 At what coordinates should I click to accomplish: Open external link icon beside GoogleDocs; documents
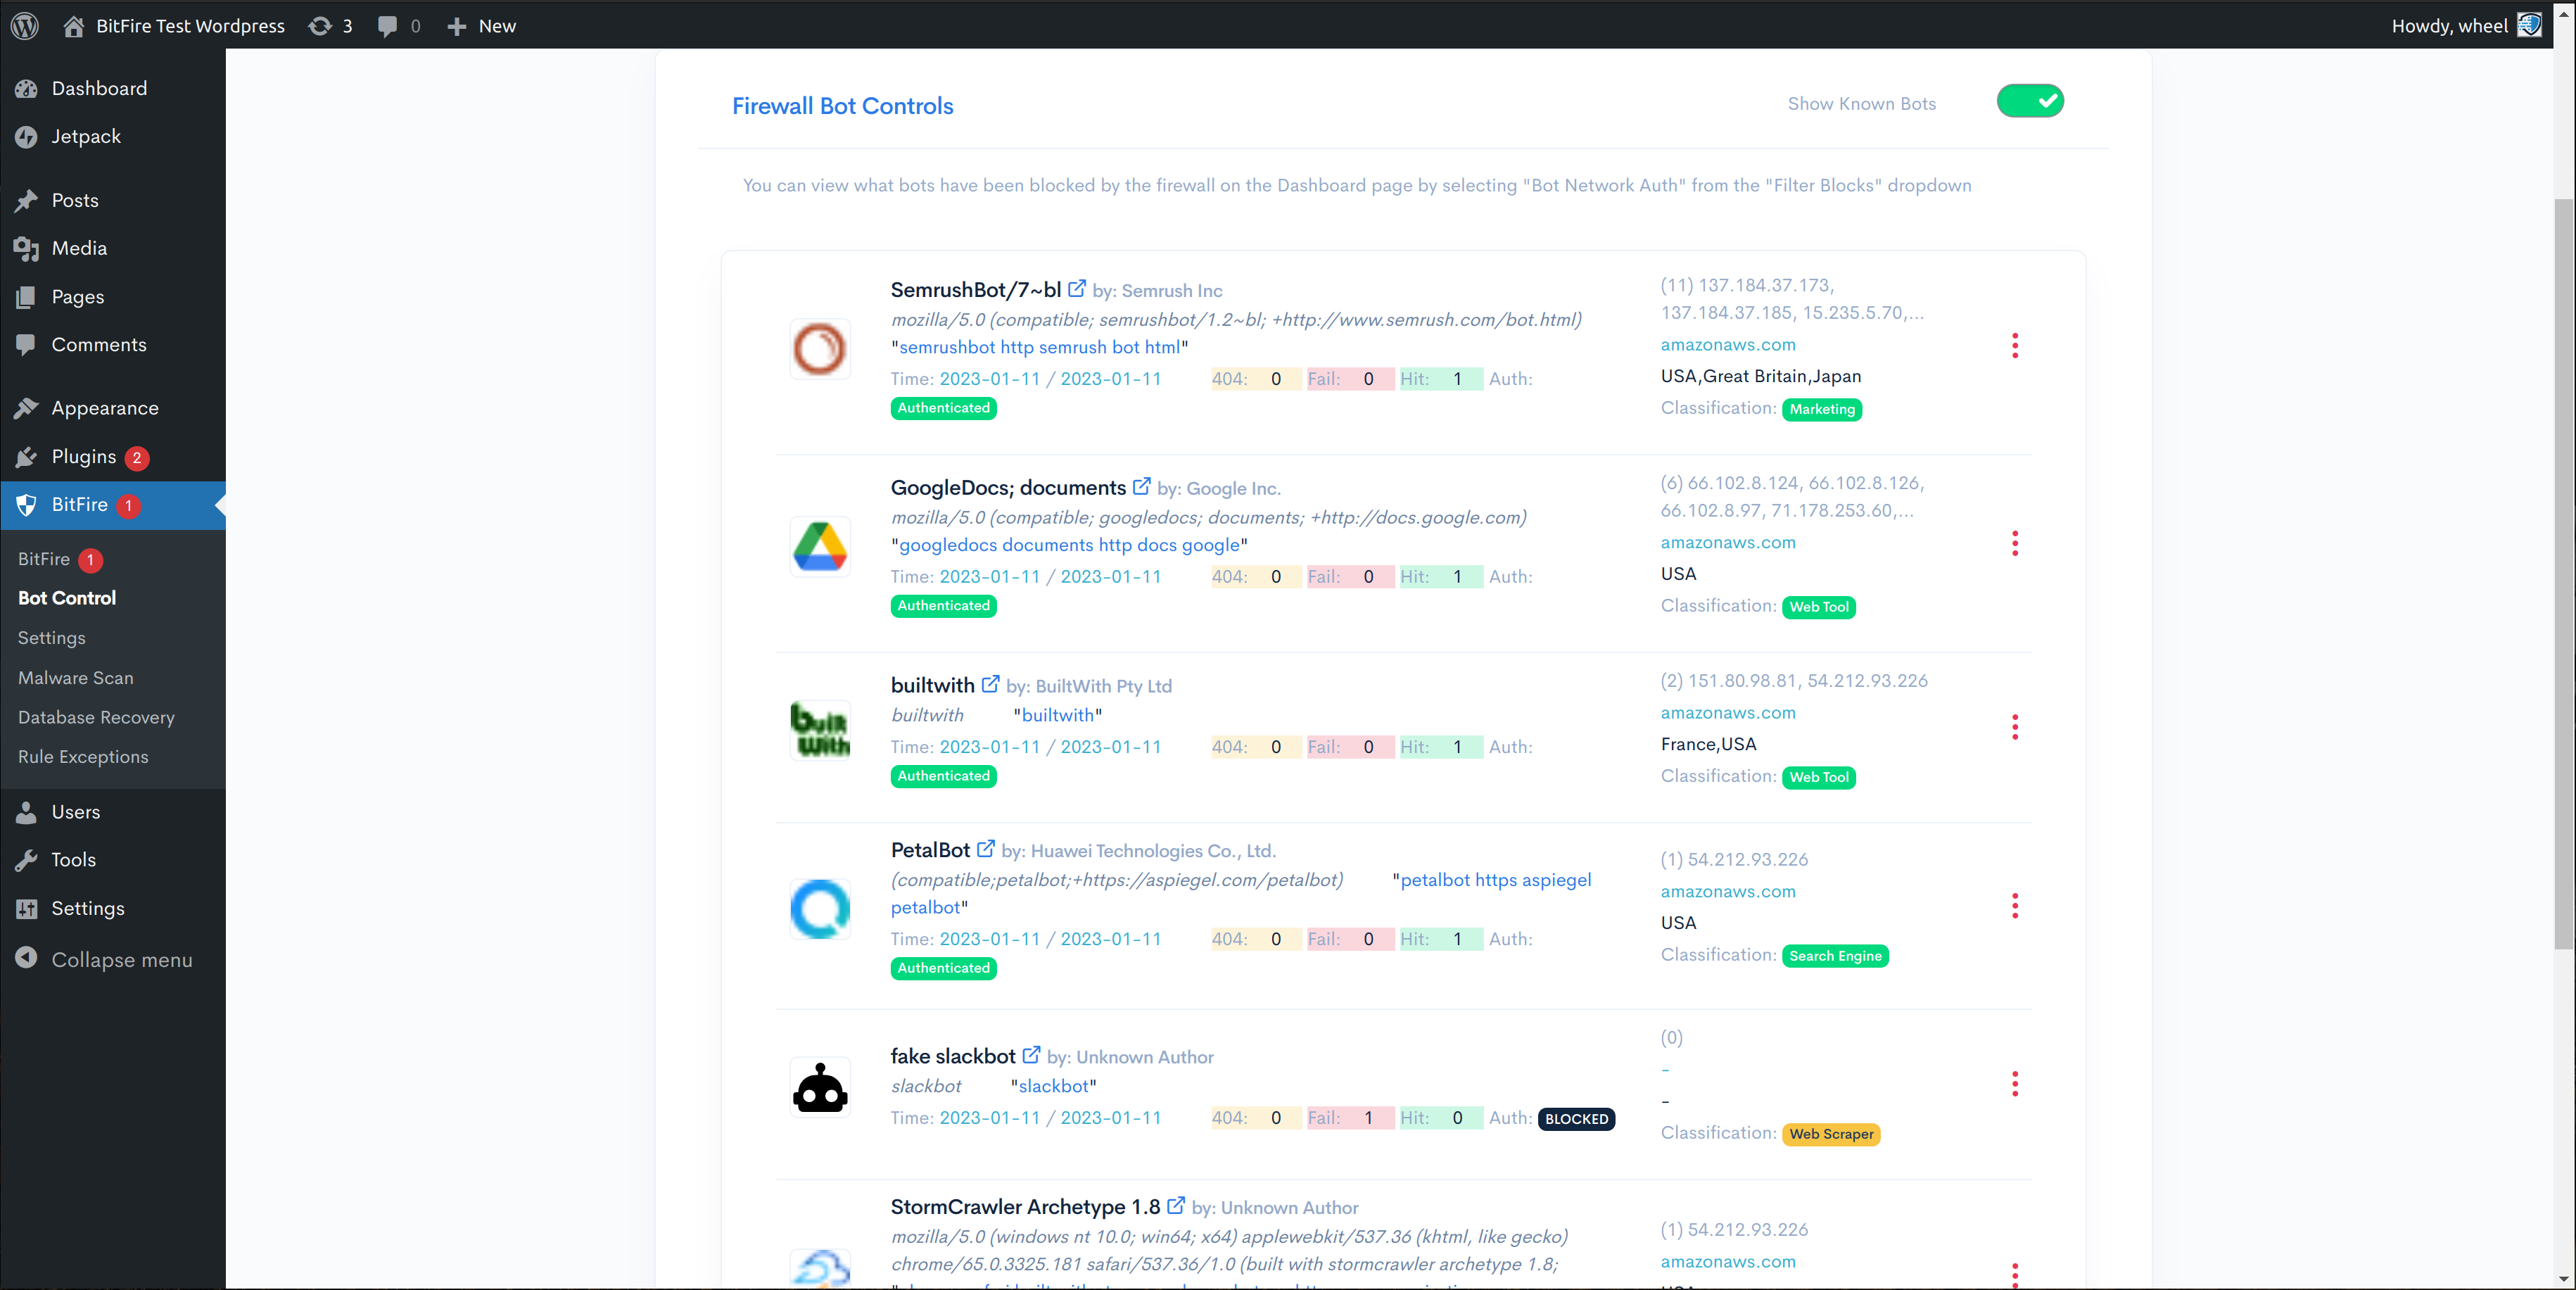[1141, 487]
